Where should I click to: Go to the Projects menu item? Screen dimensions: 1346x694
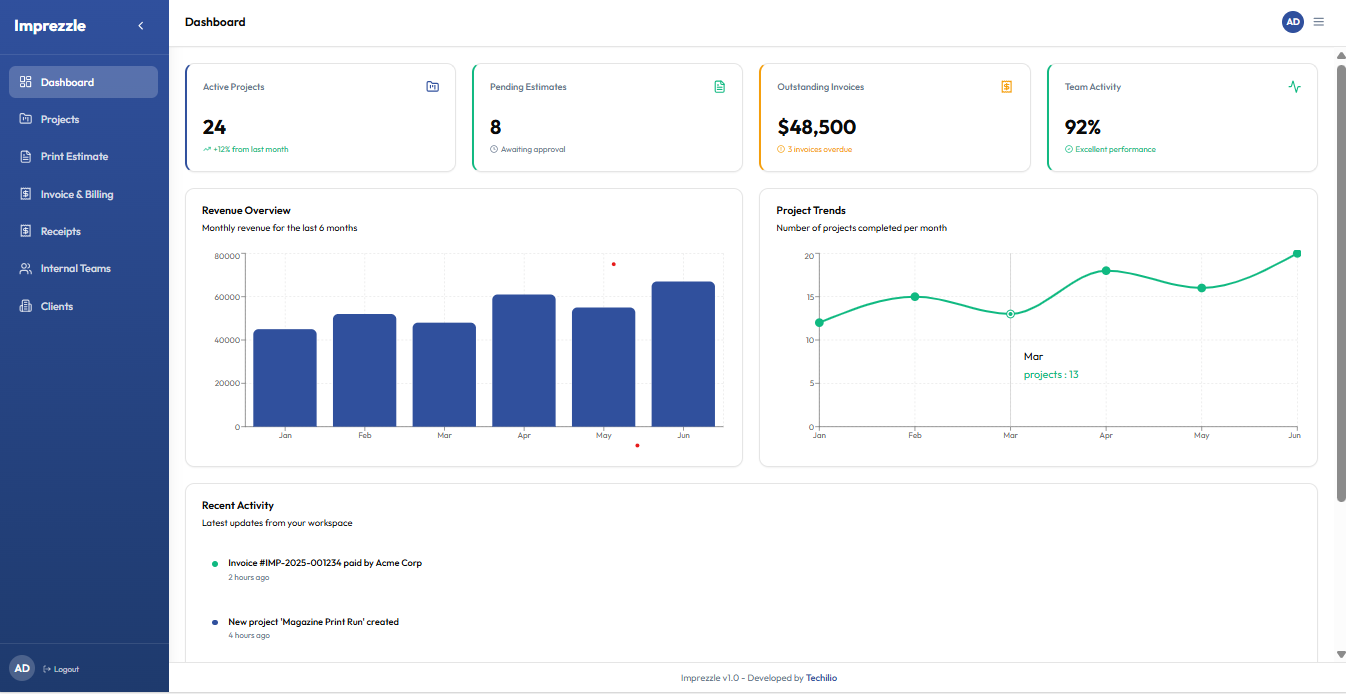coord(60,120)
